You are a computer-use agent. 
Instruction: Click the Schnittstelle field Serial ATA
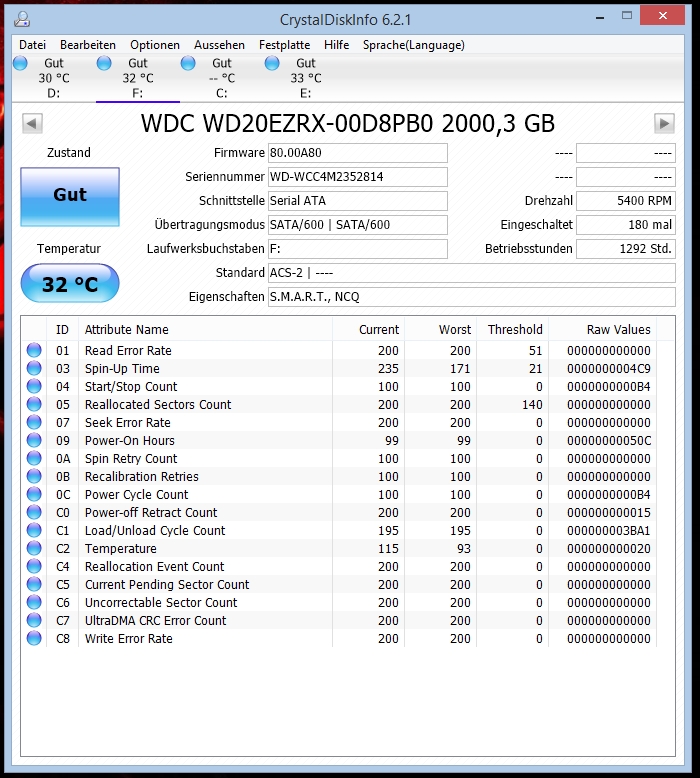(x=358, y=201)
